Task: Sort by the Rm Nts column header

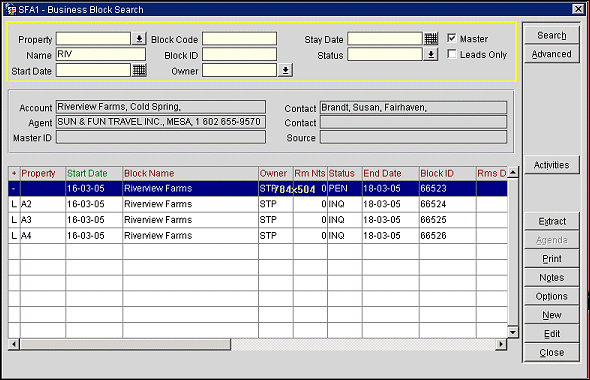Action: (310, 173)
